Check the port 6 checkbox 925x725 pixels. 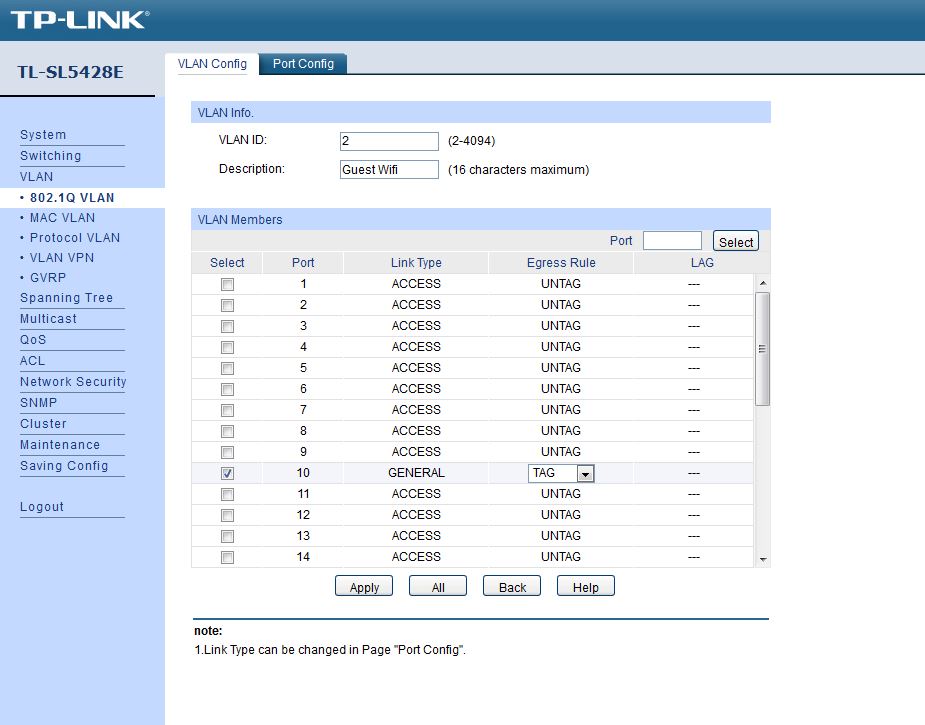[x=227, y=389]
